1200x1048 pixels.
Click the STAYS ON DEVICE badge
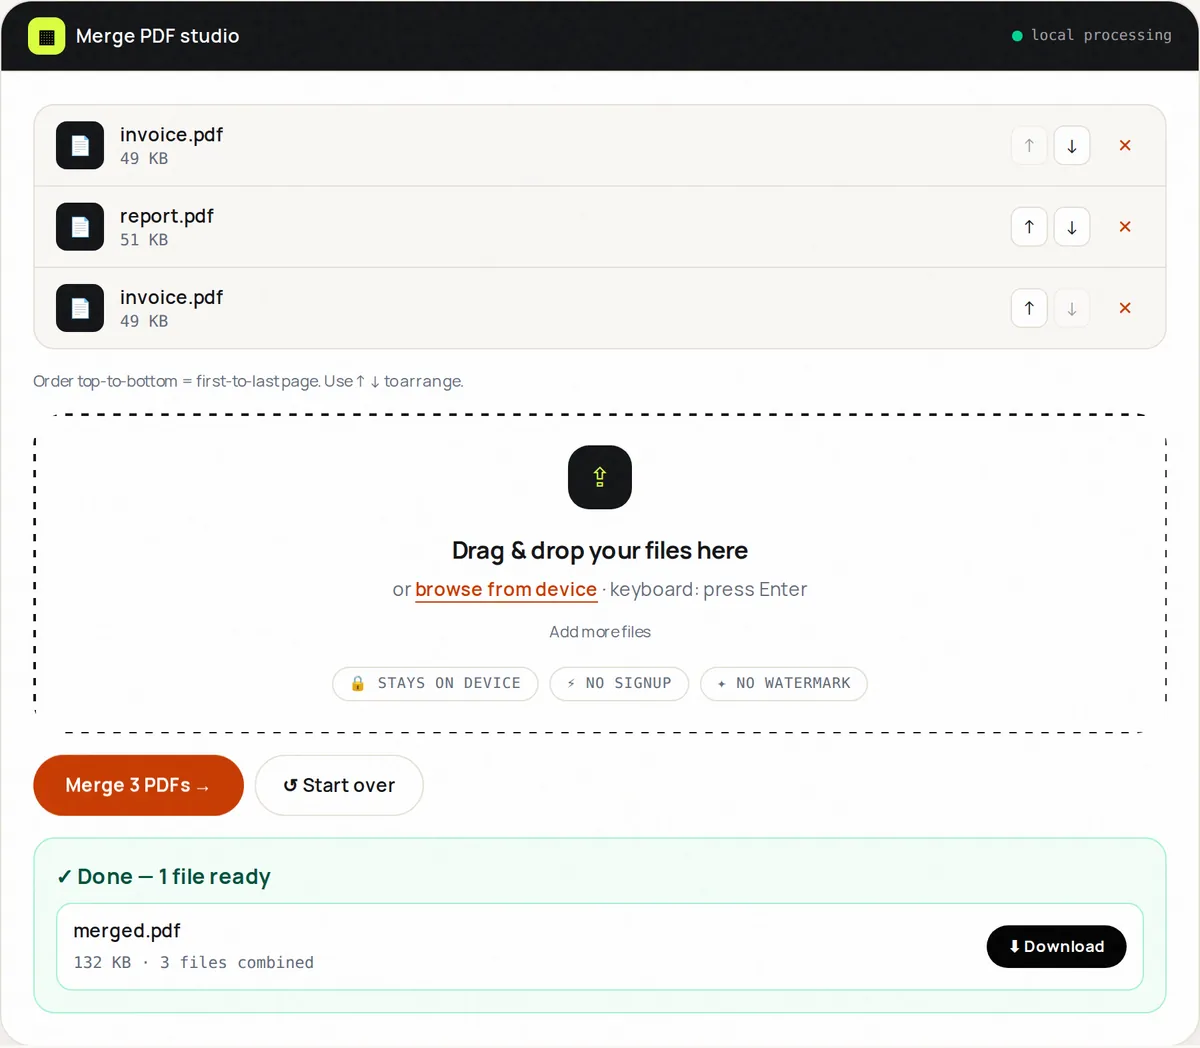pos(435,684)
